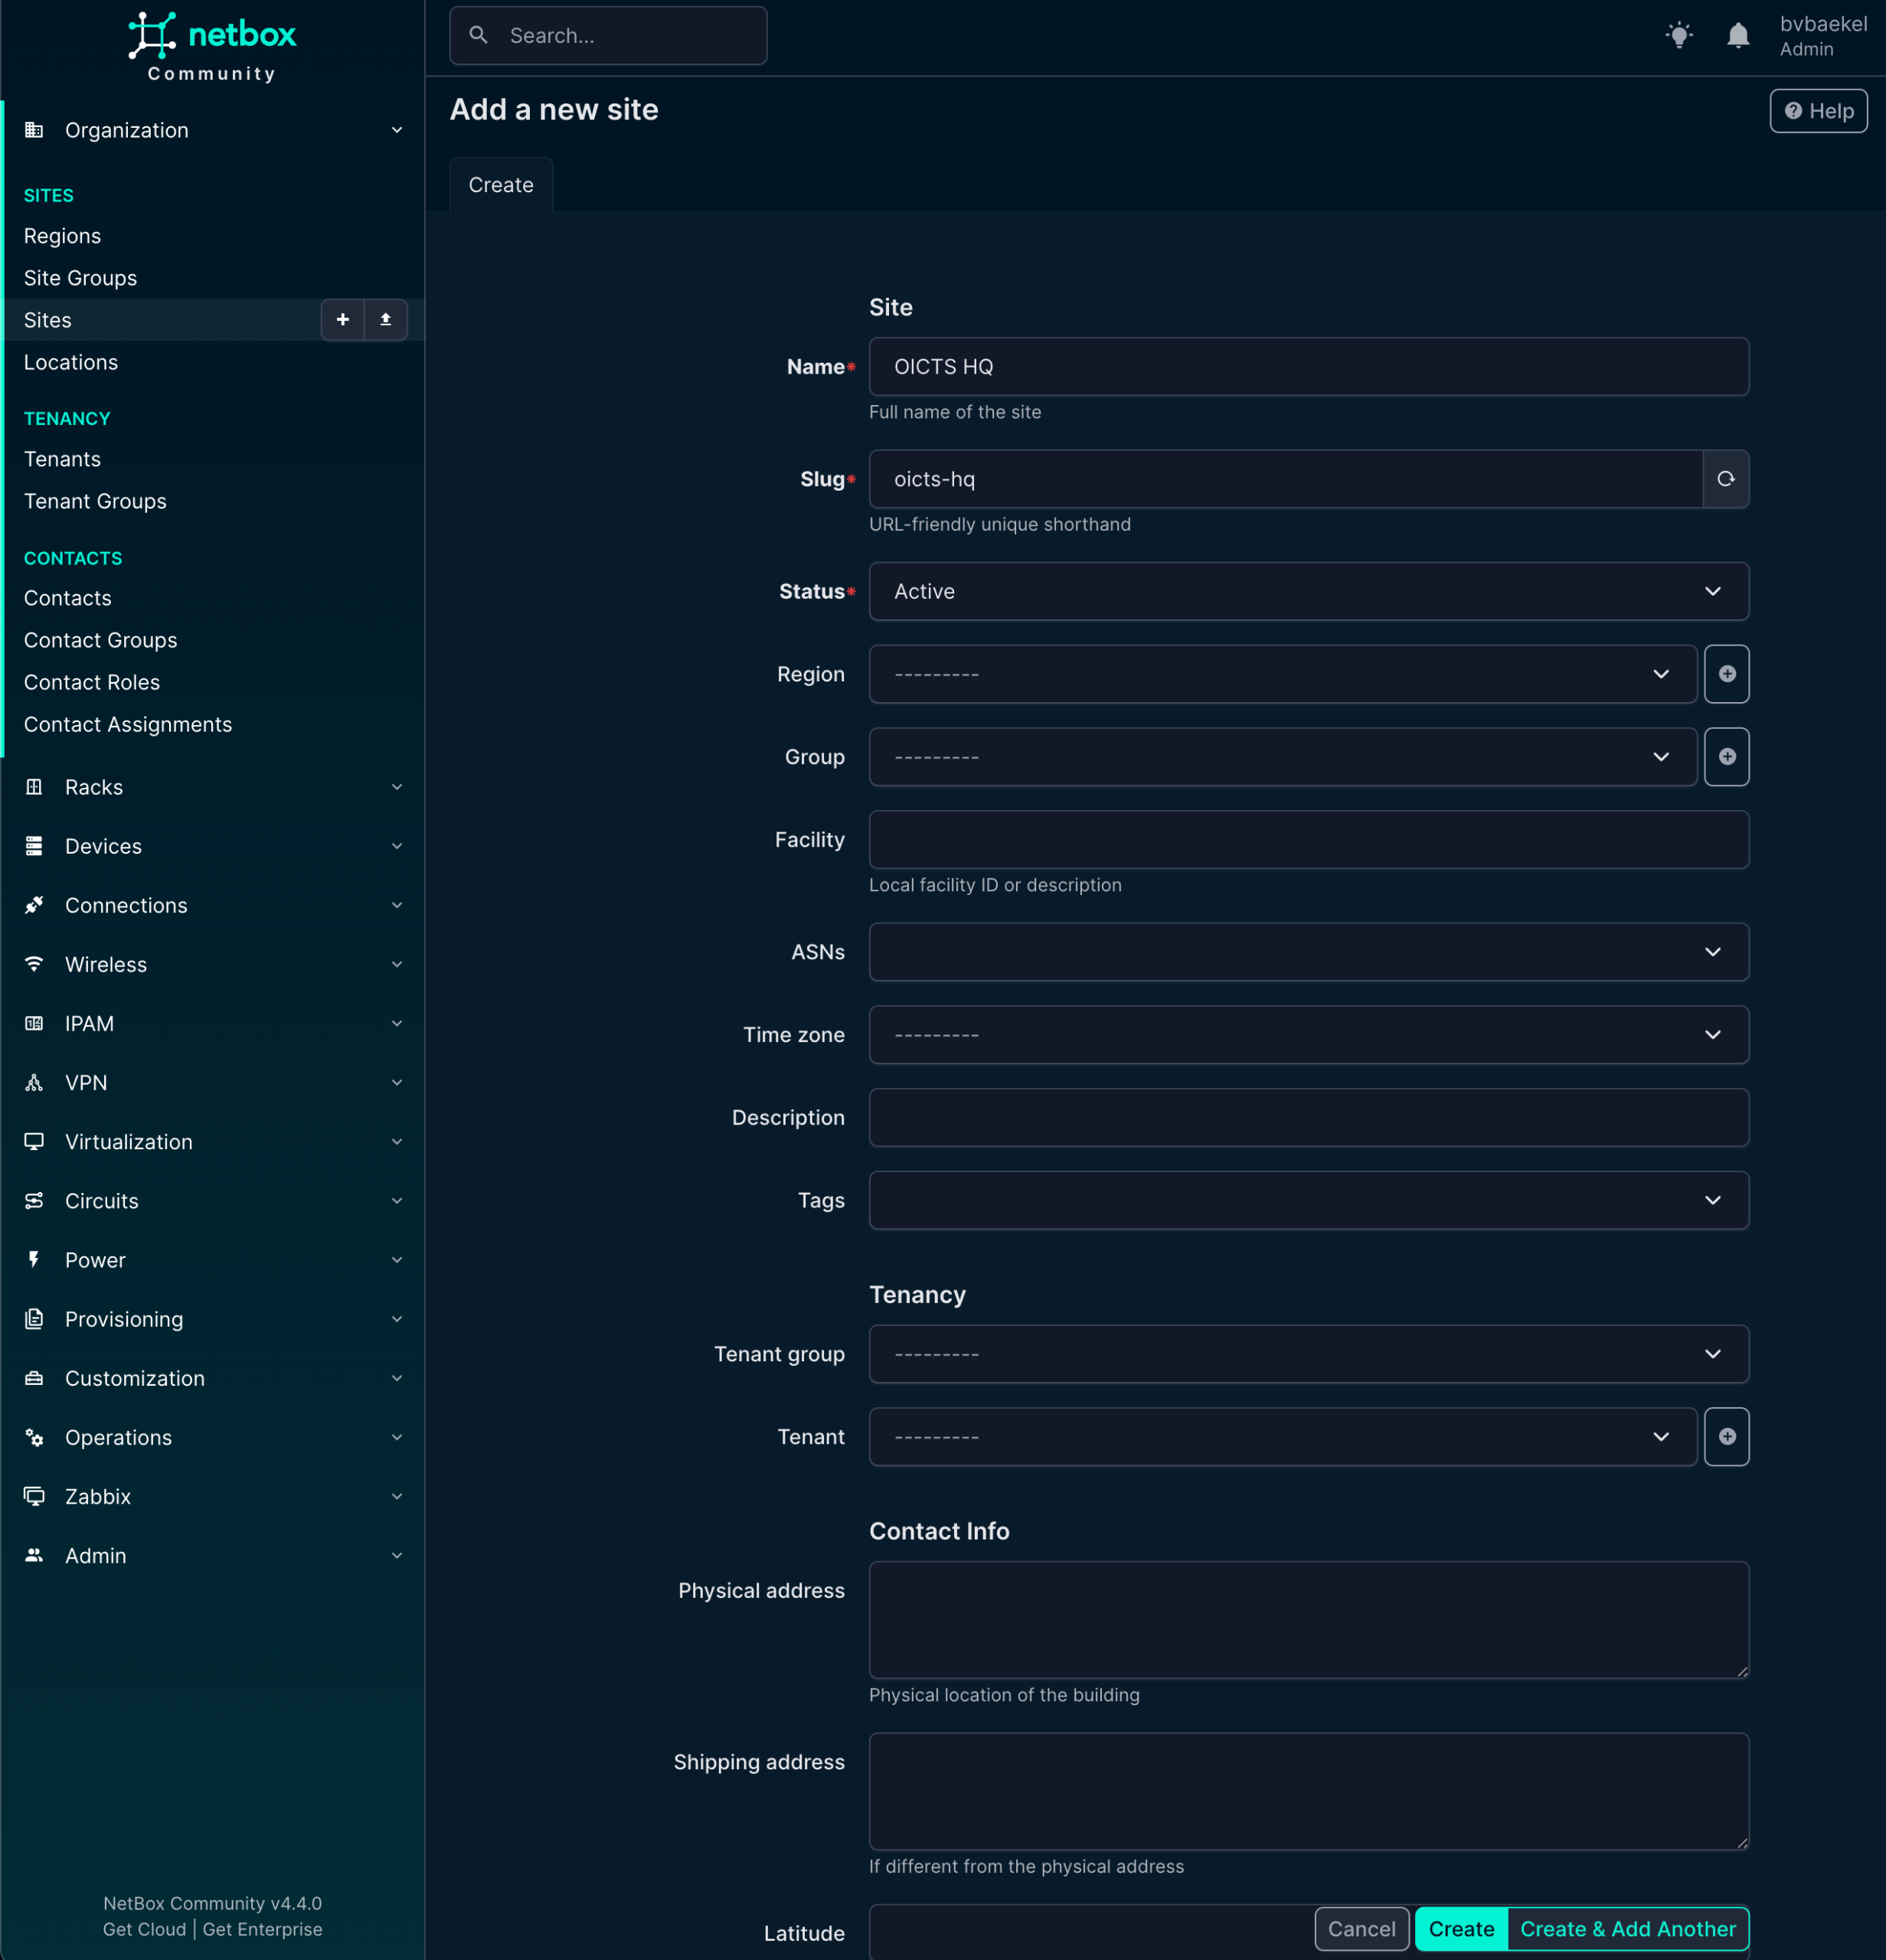The image size is (1886, 1960).
Task: Add a new tenant via plus button
Action: click(x=1726, y=1437)
